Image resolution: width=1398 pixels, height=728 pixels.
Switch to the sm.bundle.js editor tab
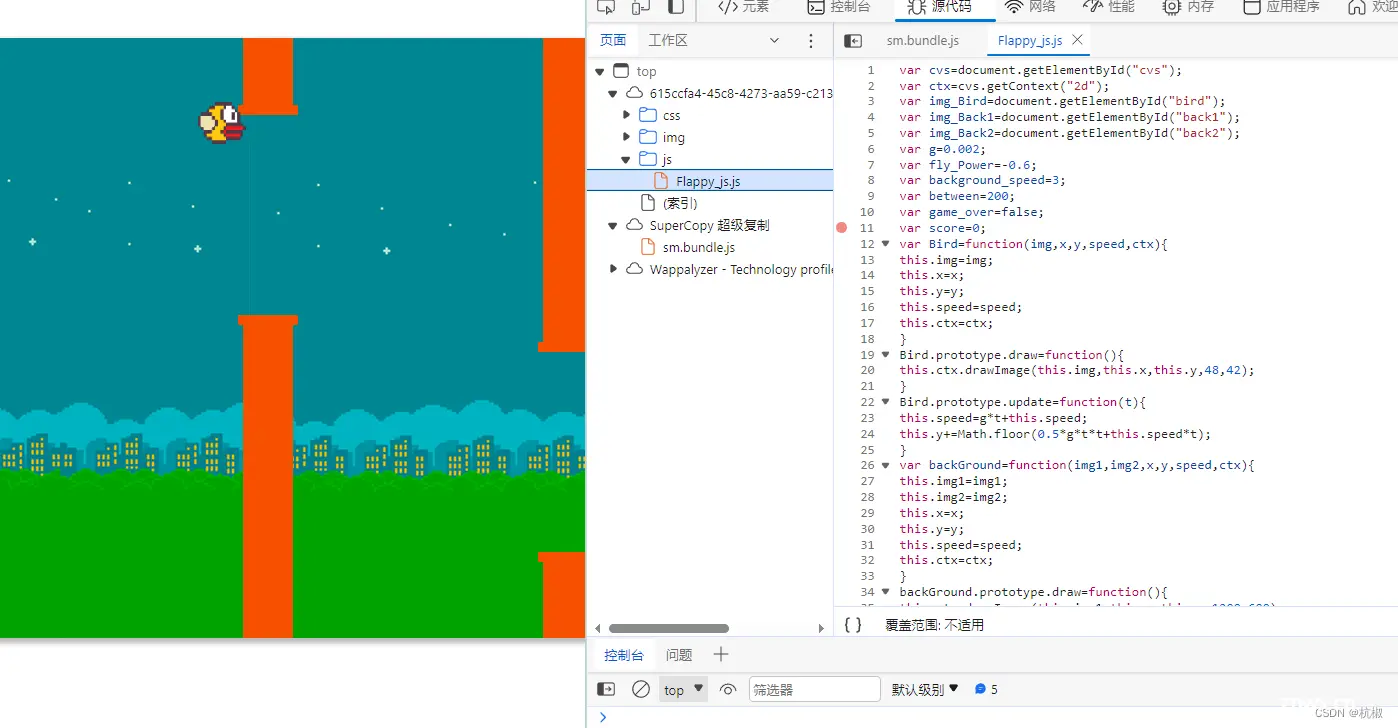923,40
